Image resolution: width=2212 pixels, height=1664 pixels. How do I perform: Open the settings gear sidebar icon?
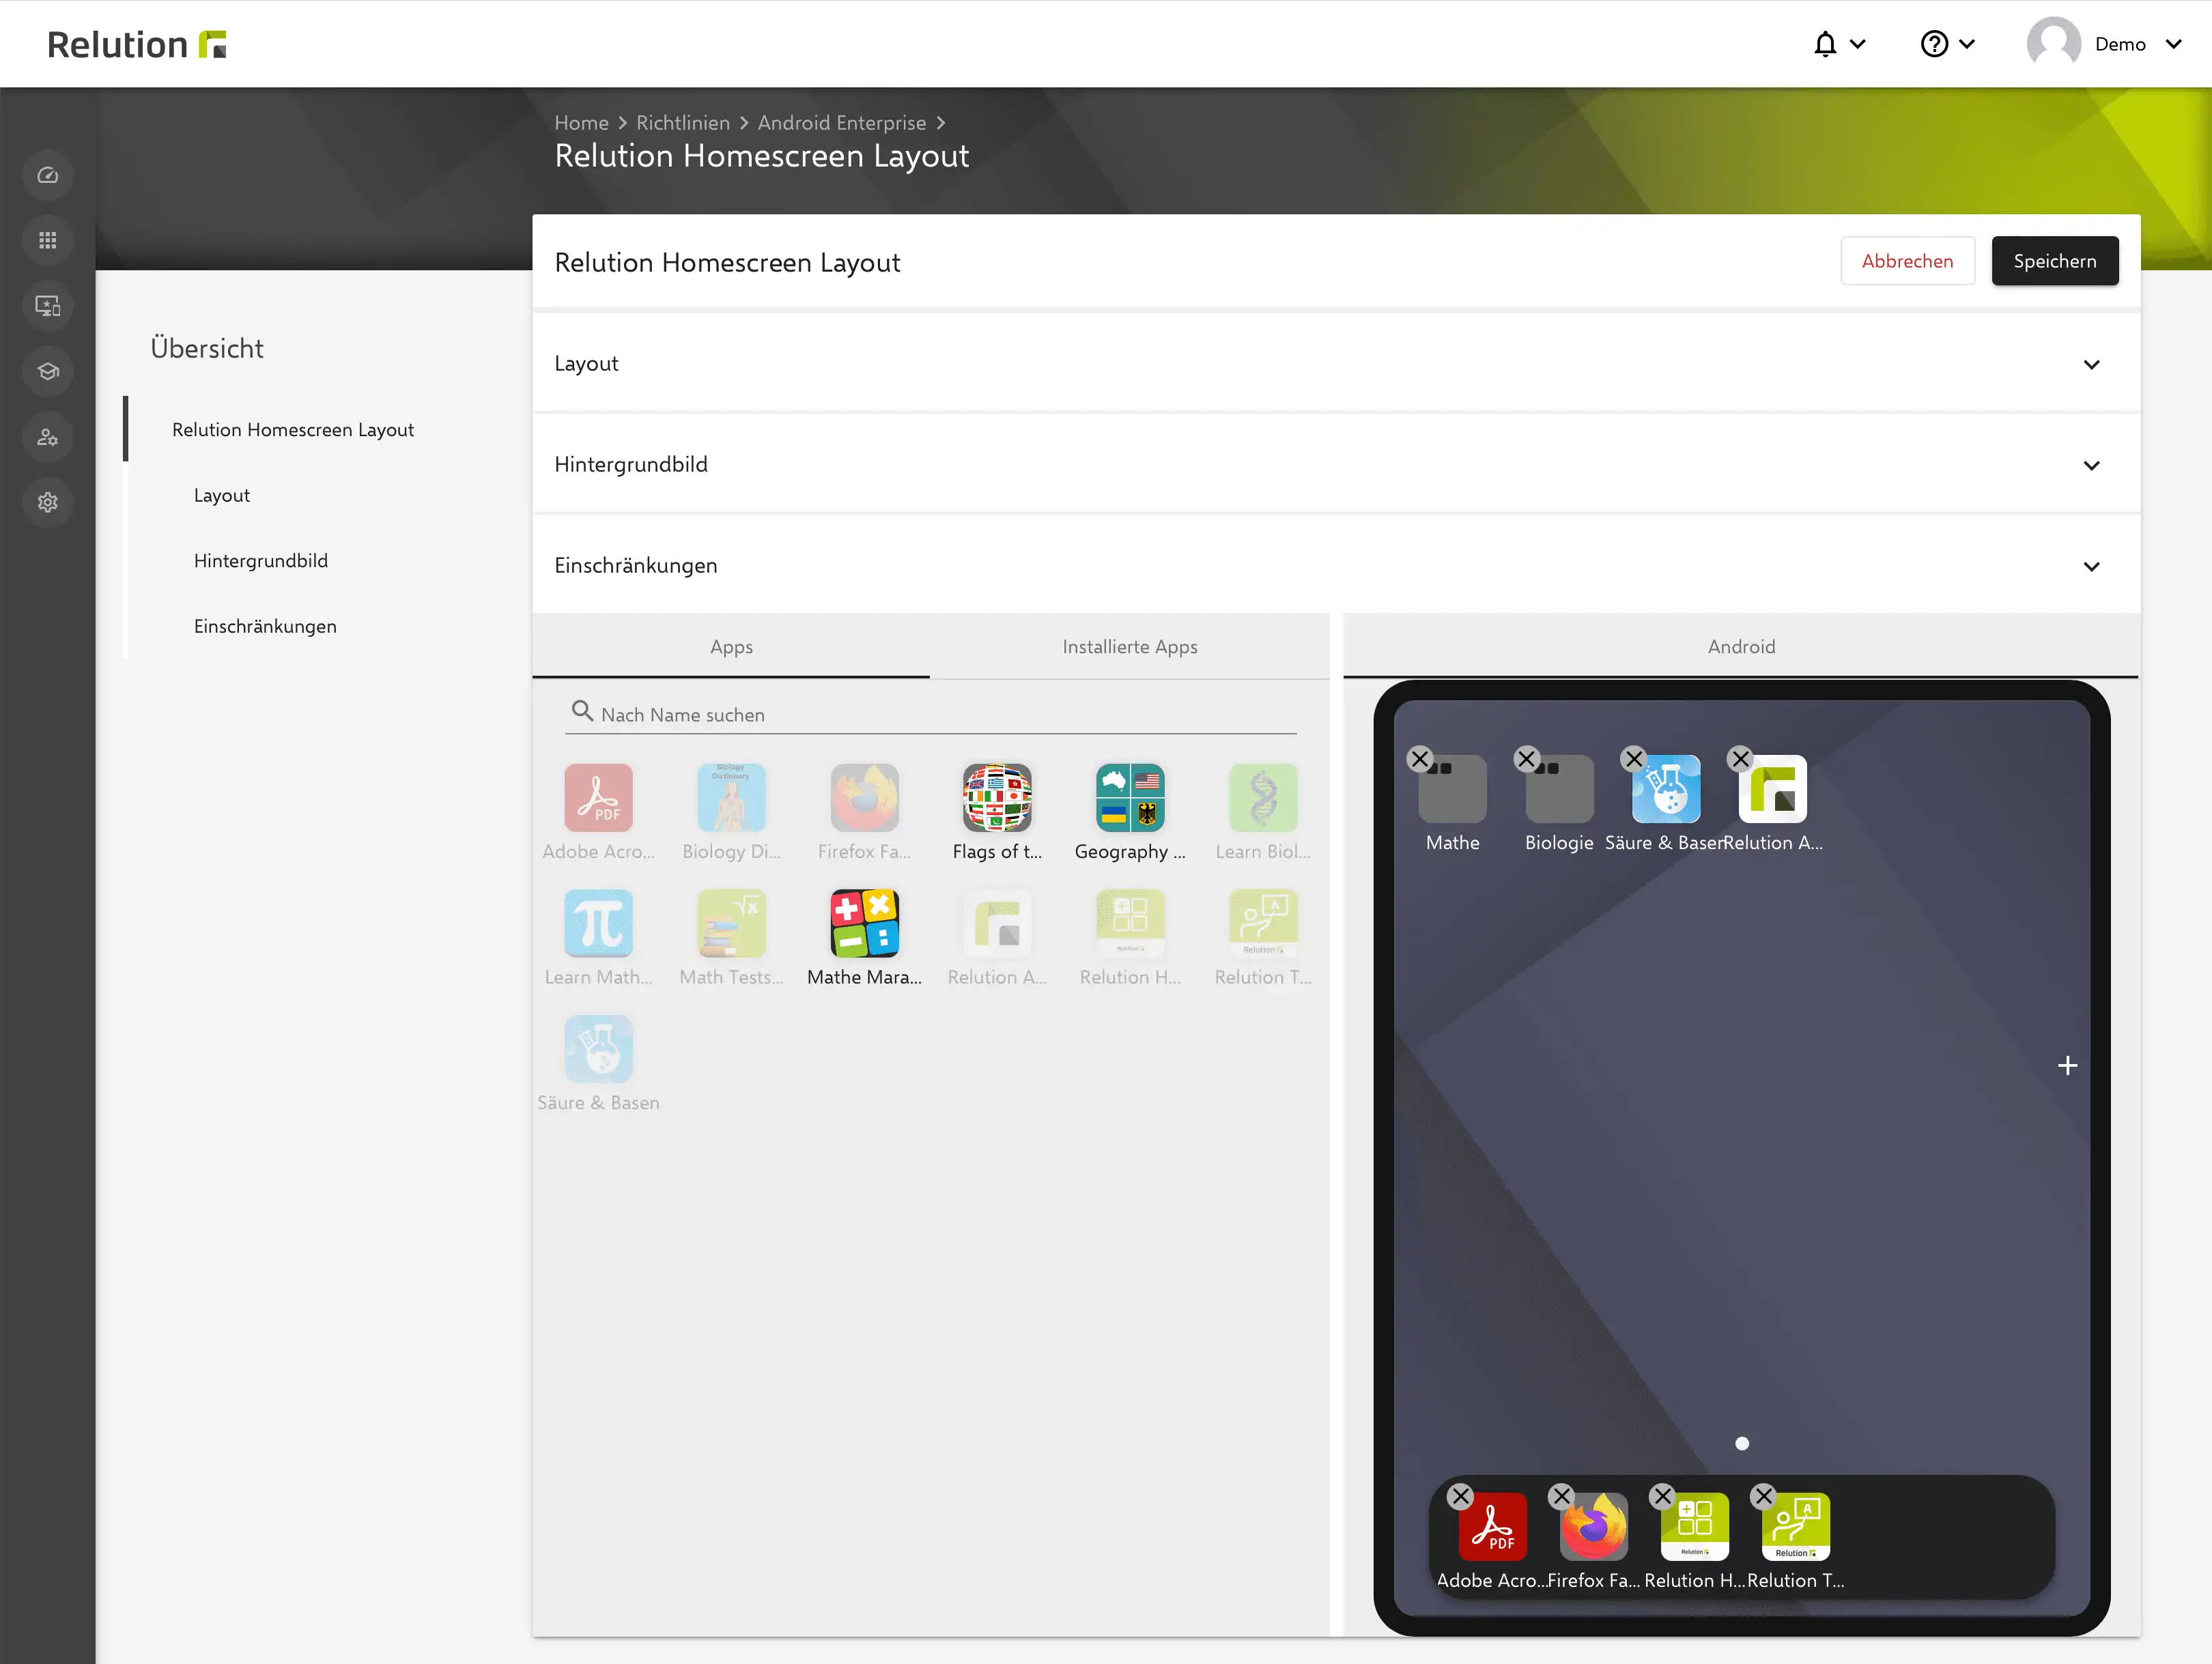tap(48, 503)
